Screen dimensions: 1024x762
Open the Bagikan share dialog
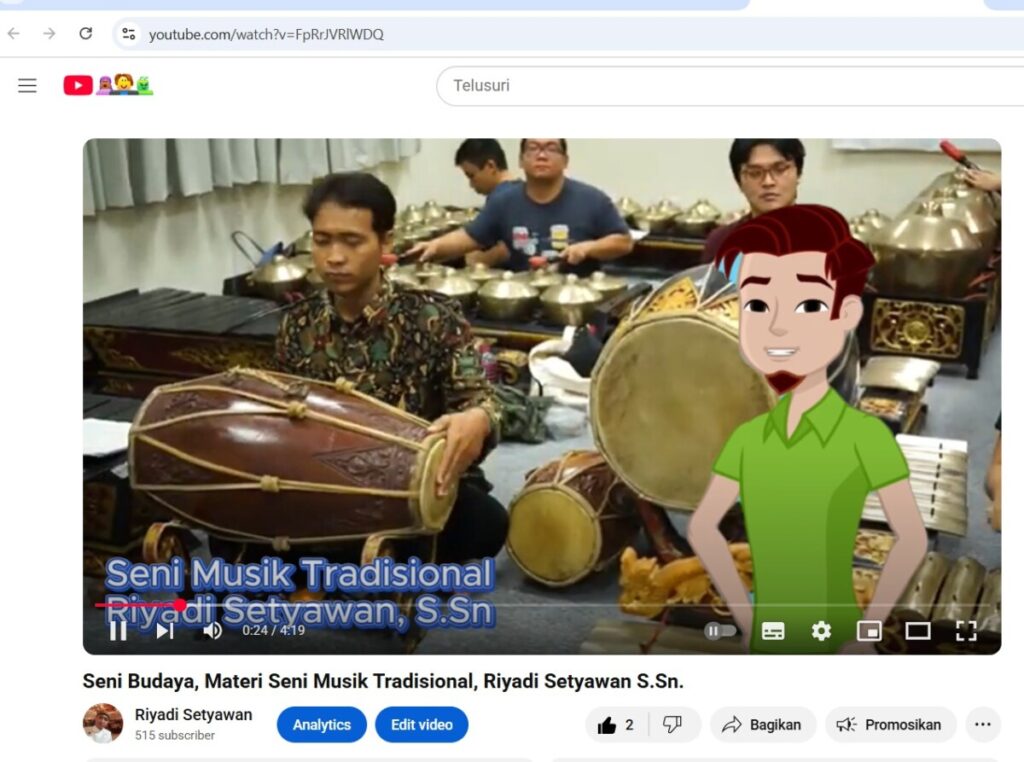point(762,725)
